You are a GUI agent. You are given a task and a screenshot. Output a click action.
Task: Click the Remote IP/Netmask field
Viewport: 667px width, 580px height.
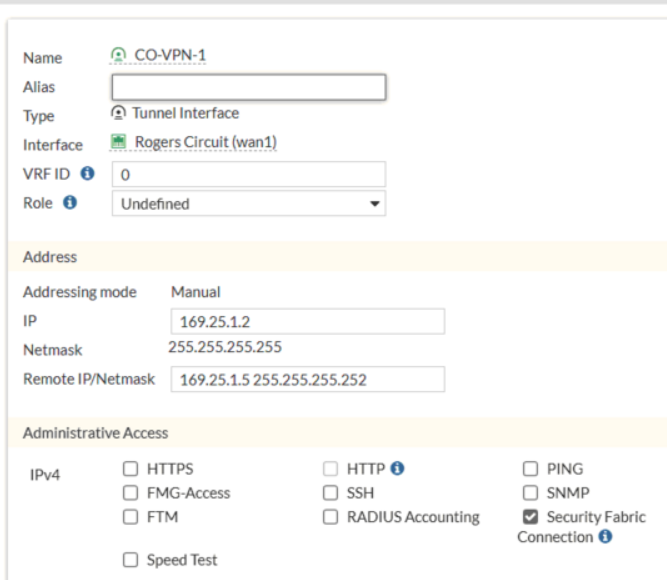(x=308, y=379)
